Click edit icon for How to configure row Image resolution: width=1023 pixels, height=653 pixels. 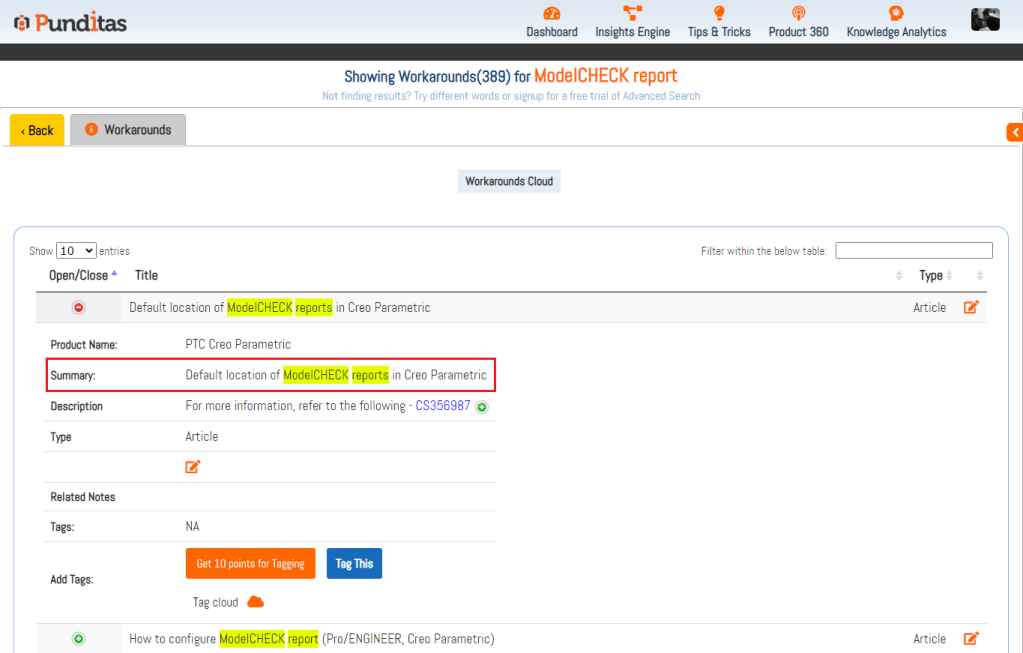pos(971,638)
